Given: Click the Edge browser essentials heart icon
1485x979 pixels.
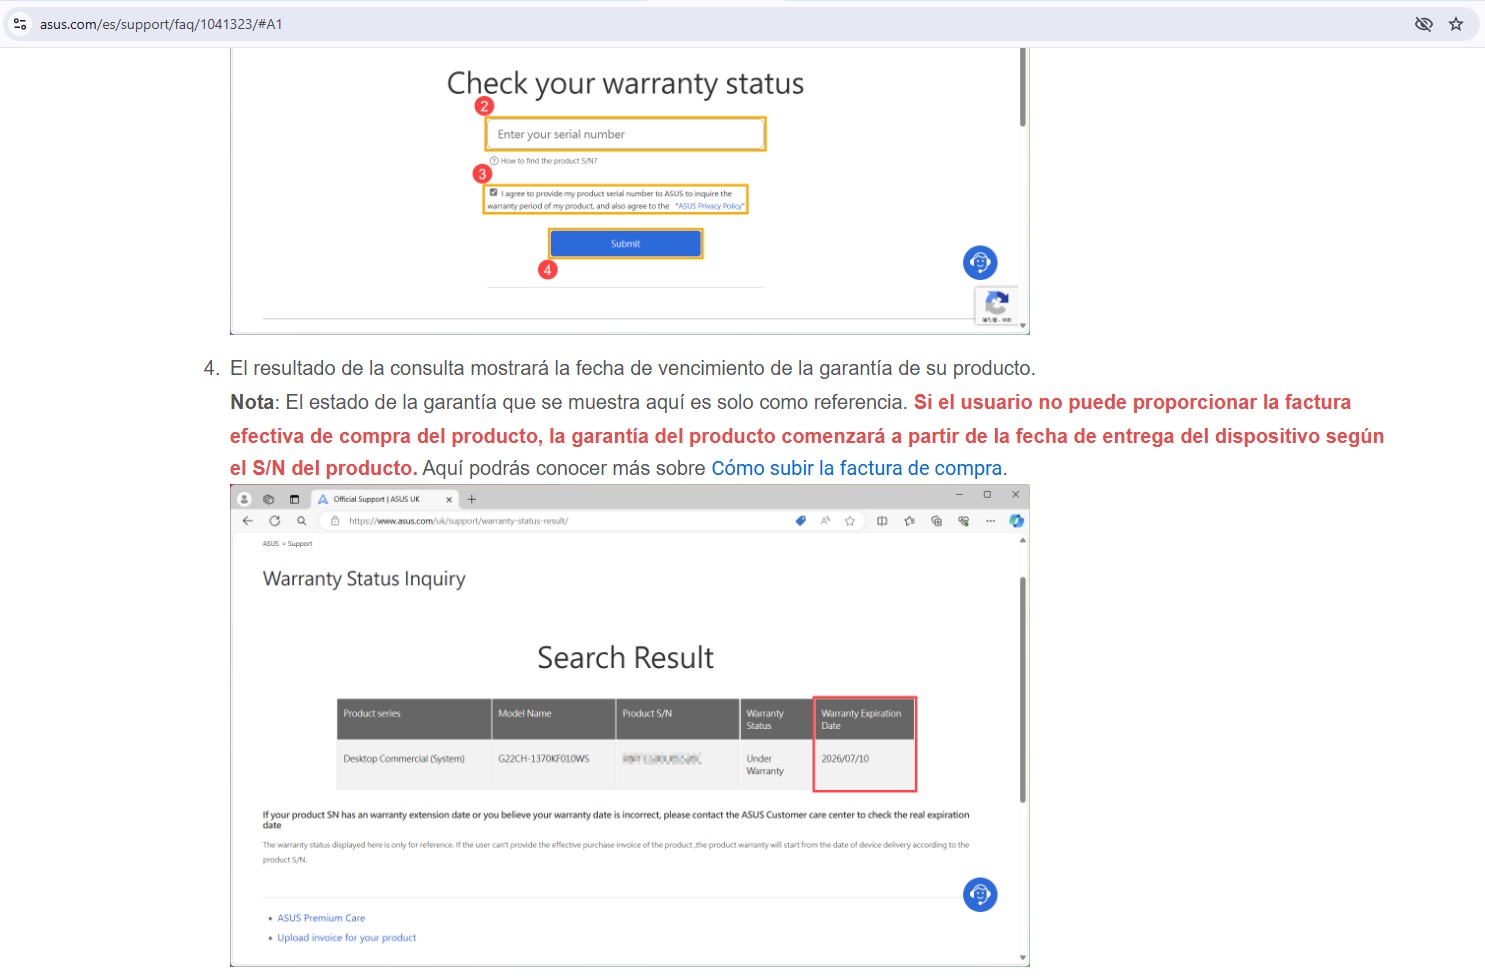Looking at the screenshot, I should pyautogui.click(x=963, y=521).
